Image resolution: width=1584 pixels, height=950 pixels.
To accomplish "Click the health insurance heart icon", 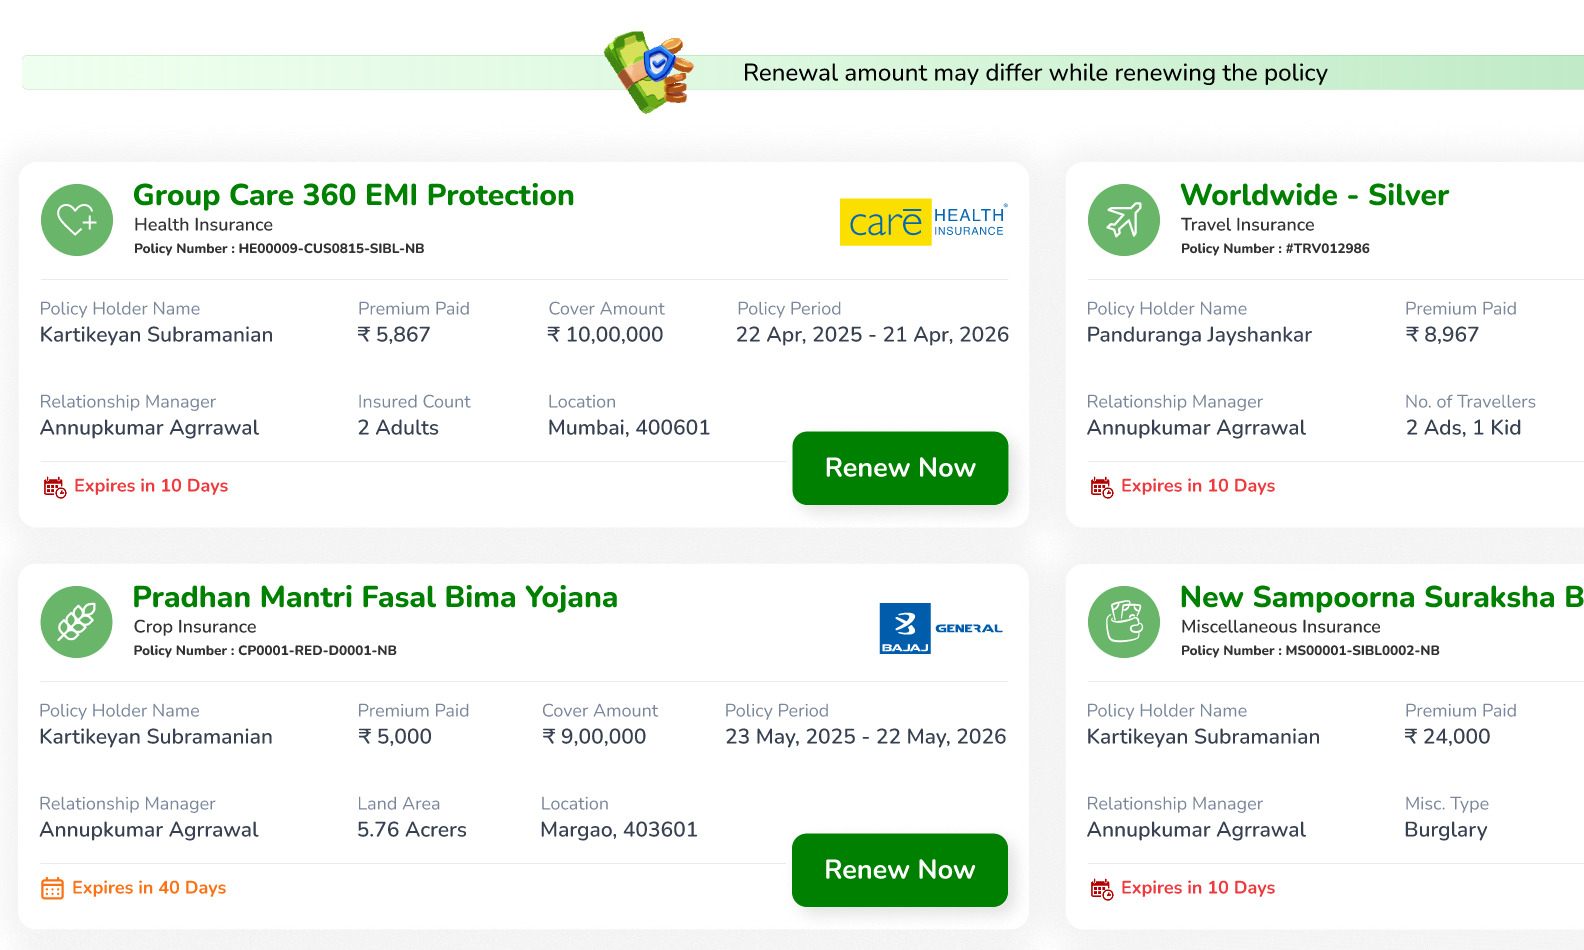I will 77,220.
